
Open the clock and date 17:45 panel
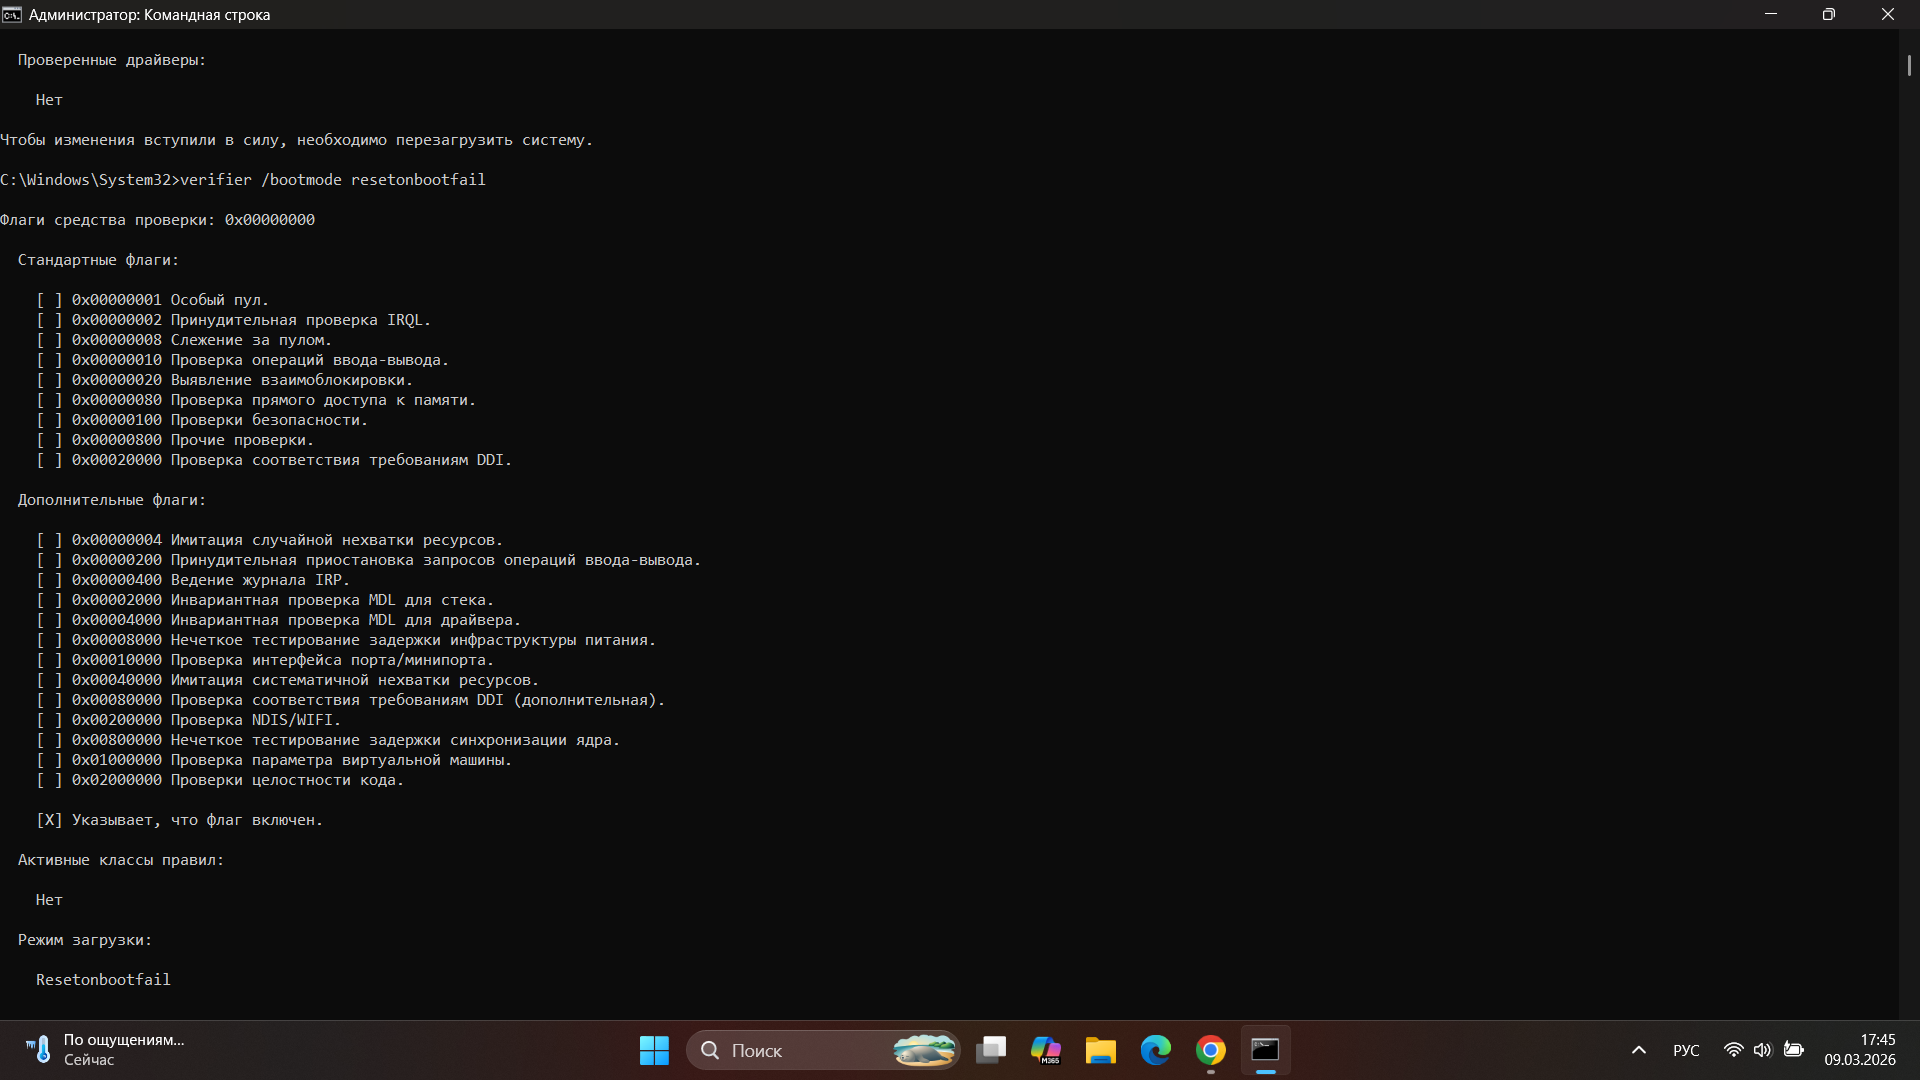tap(1860, 1050)
